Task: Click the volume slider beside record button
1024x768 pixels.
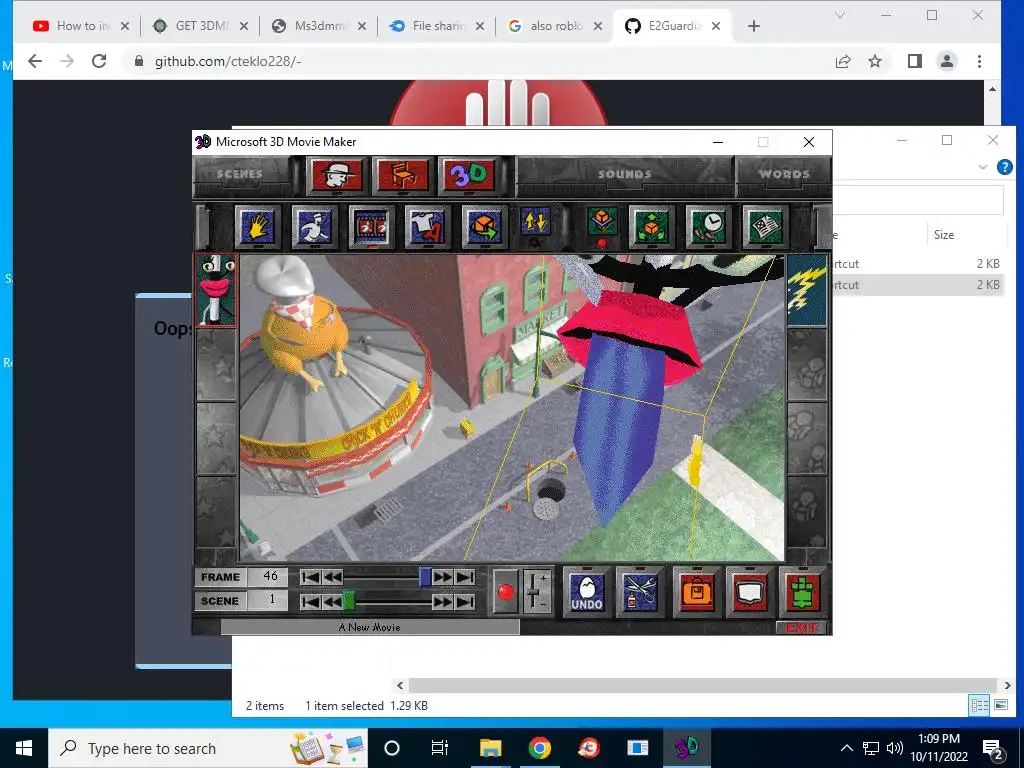Action: point(537,592)
